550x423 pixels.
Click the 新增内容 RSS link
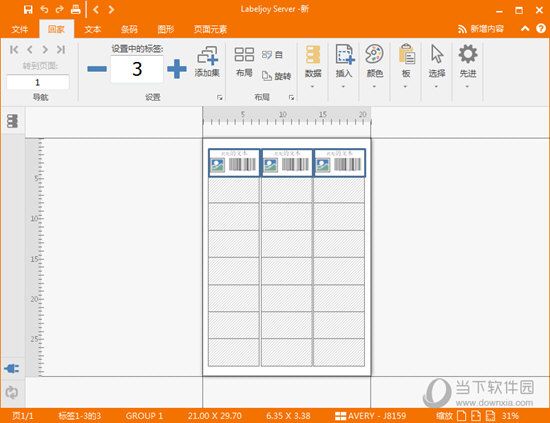click(x=481, y=29)
